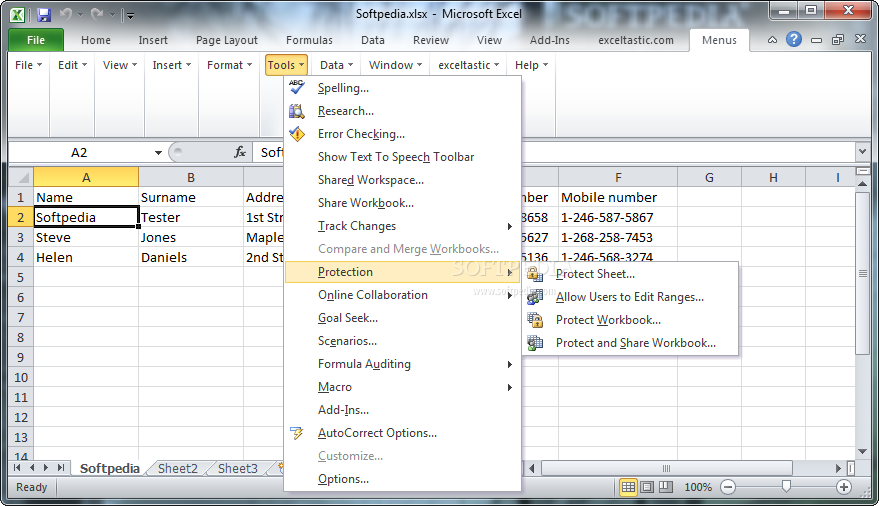Switch to the Page Layout ribbon tab
Screen dimensions: 879x506
coord(226,40)
